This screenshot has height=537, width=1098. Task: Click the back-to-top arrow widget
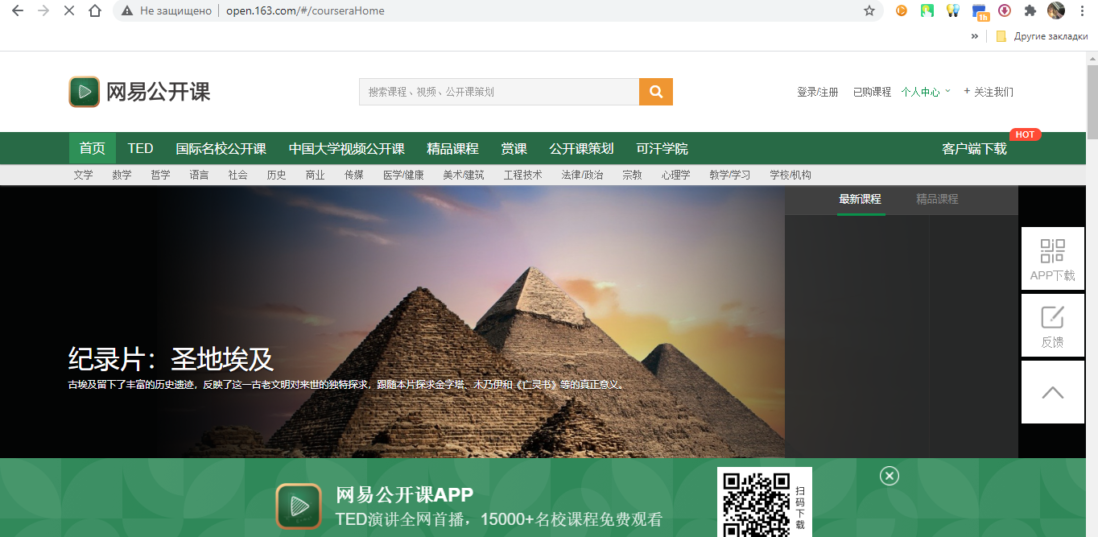pos(1052,392)
